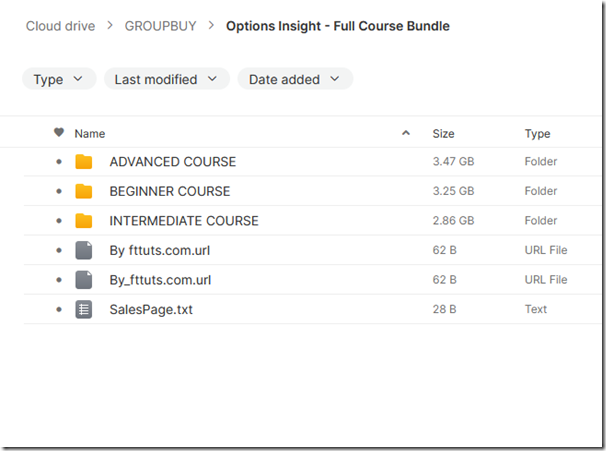Click the Options Insight - Full Course Bundle breadcrumb

coord(338,26)
